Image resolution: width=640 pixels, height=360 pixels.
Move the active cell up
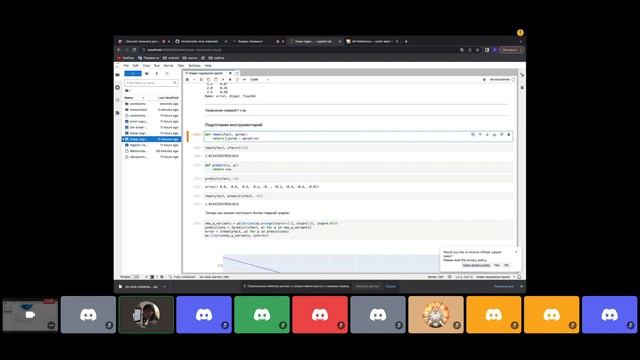(x=480, y=134)
